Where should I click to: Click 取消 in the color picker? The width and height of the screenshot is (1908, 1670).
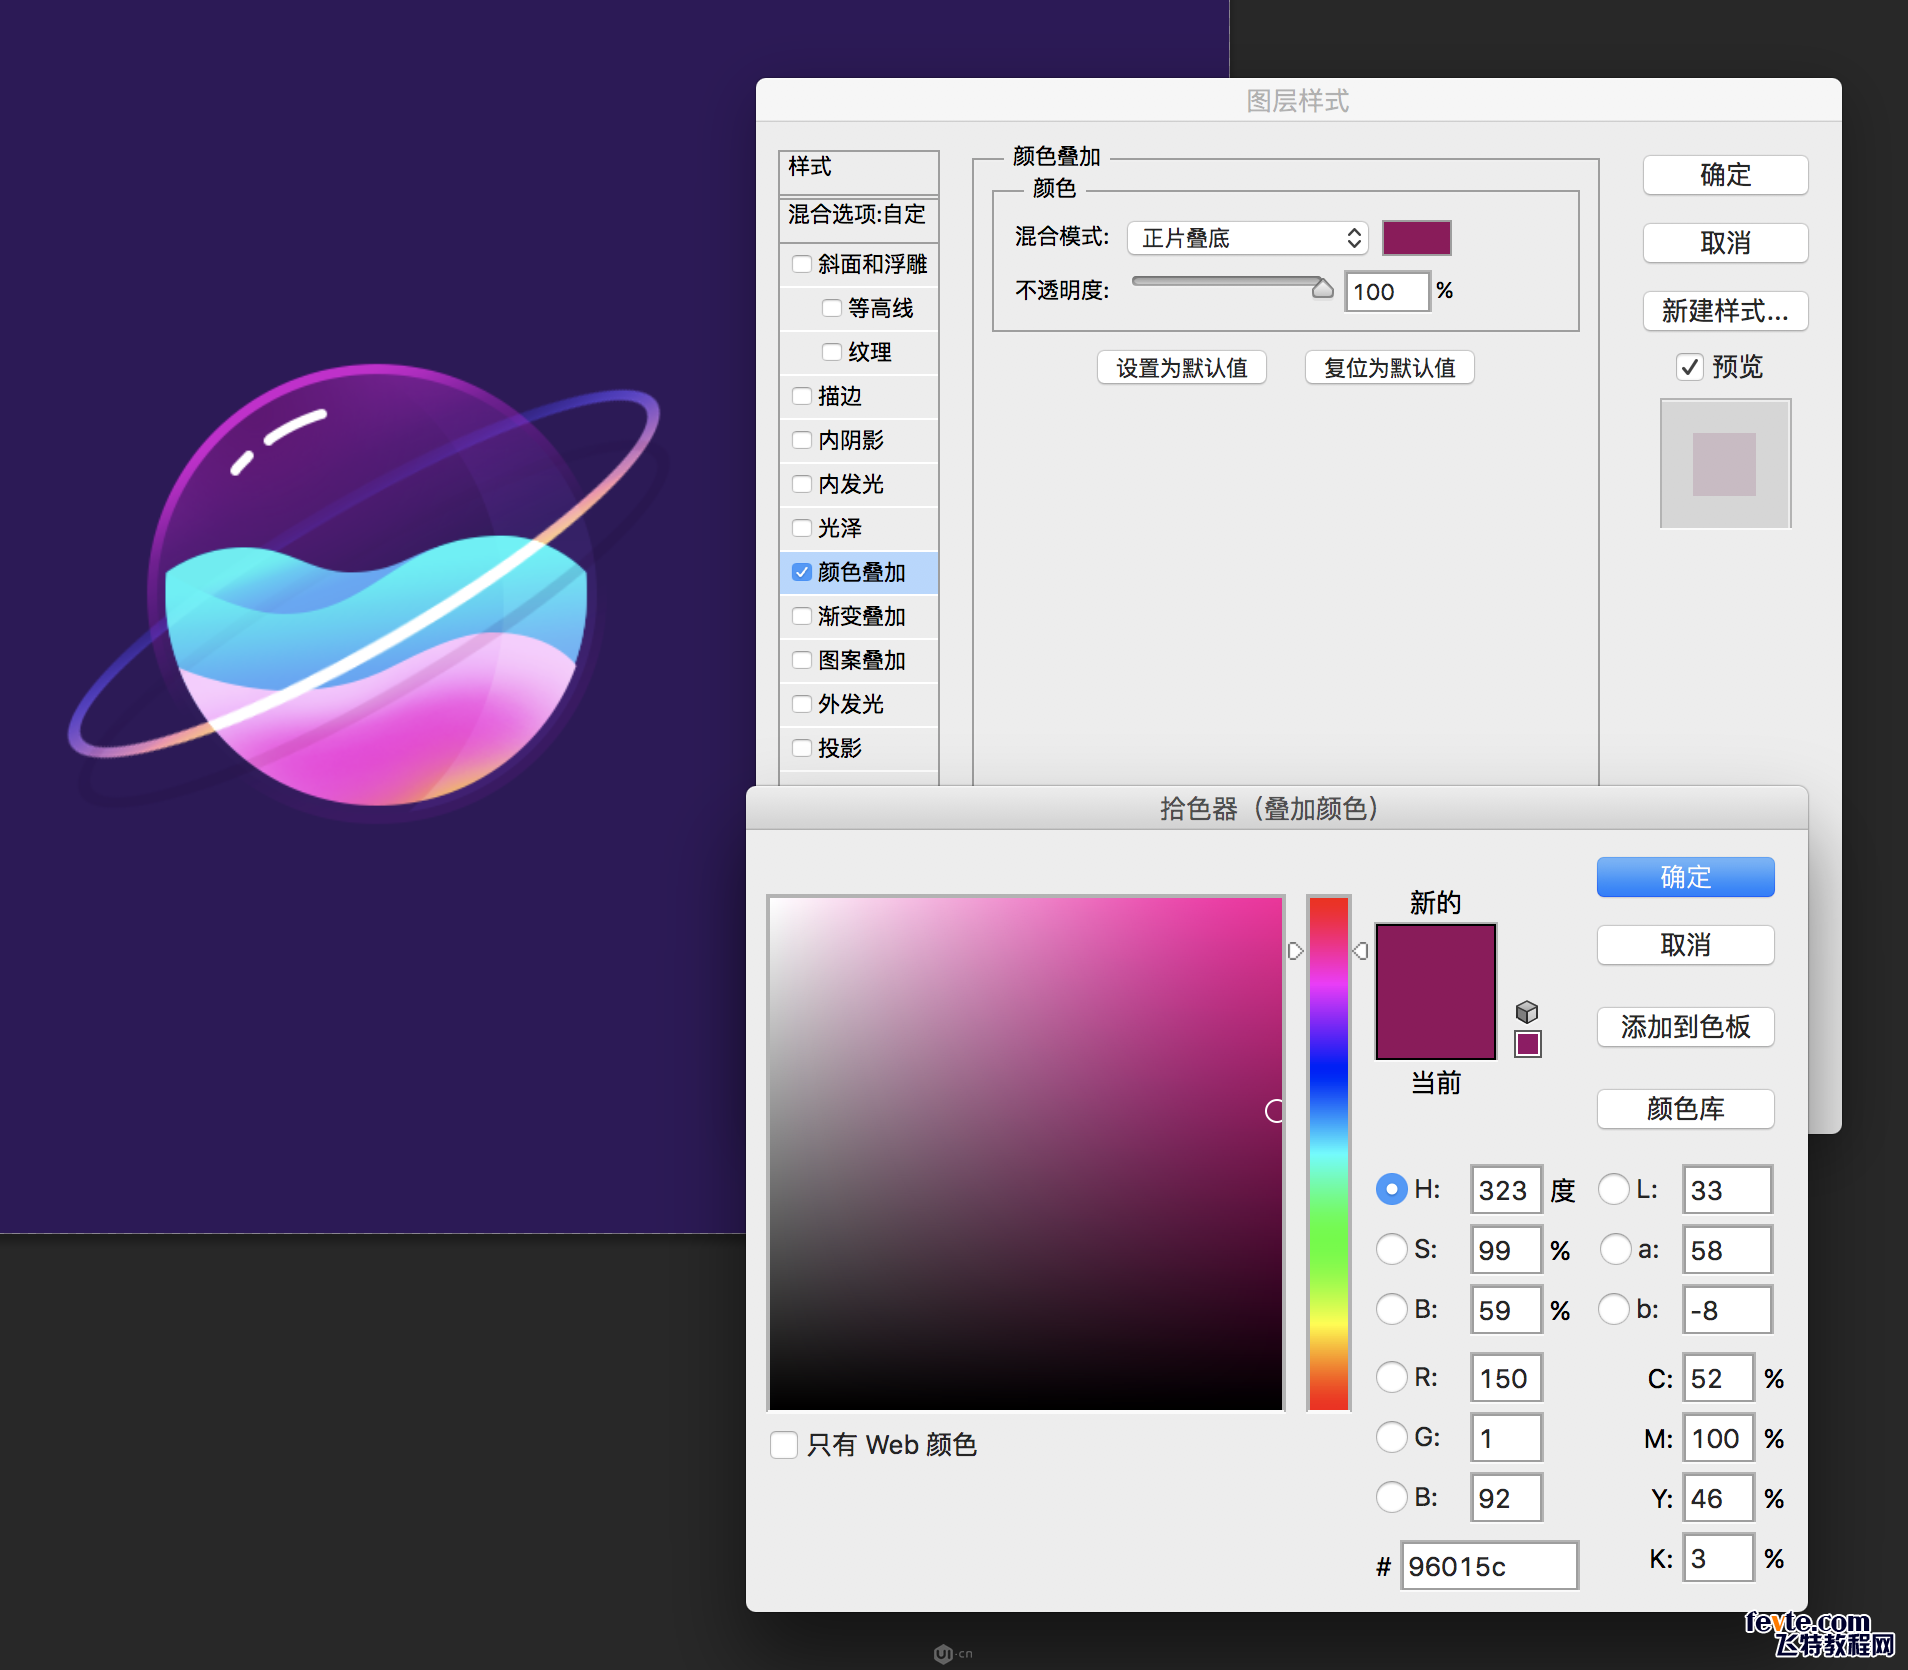coord(1686,945)
